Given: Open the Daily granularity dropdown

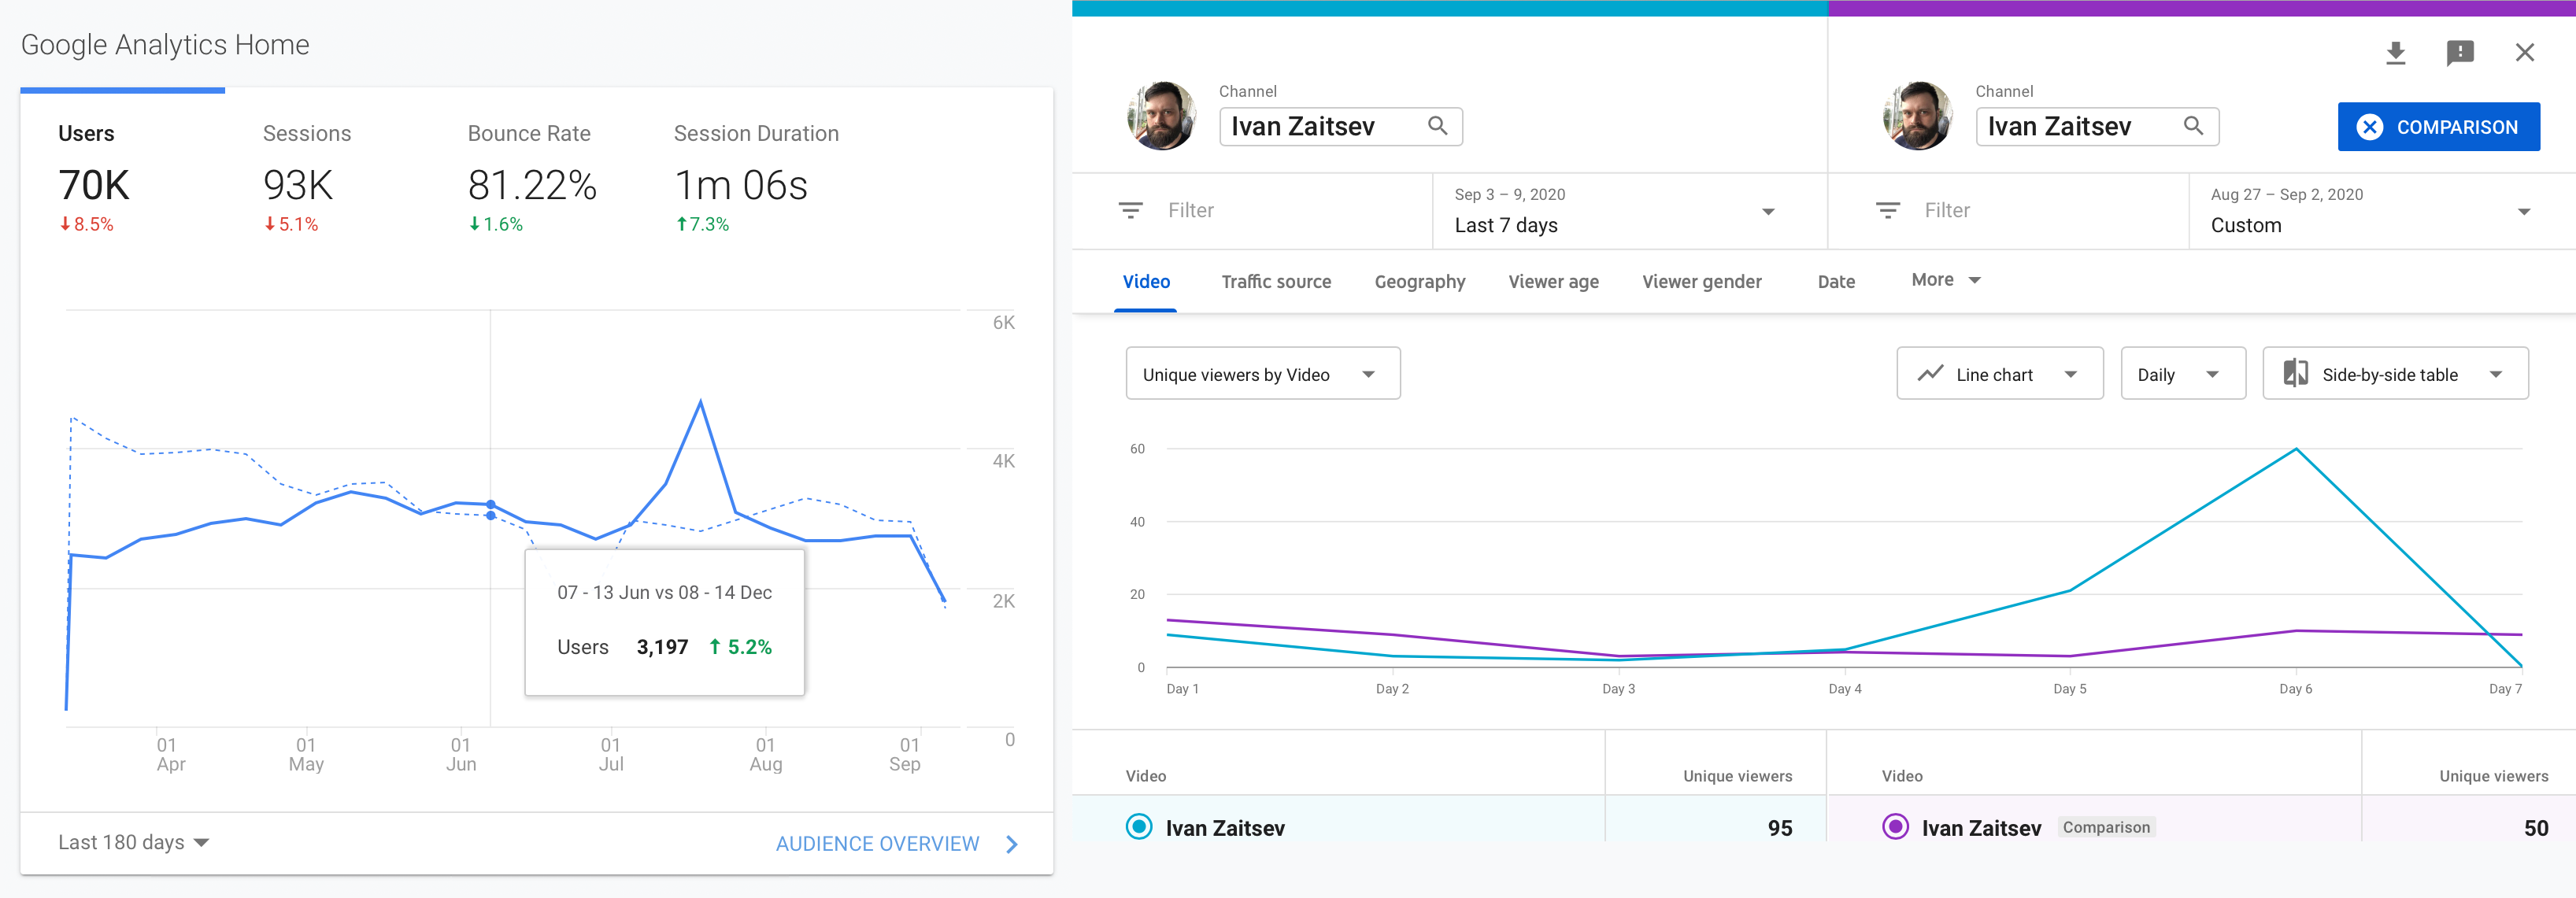Looking at the screenshot, I should [x=2182, y=373].
